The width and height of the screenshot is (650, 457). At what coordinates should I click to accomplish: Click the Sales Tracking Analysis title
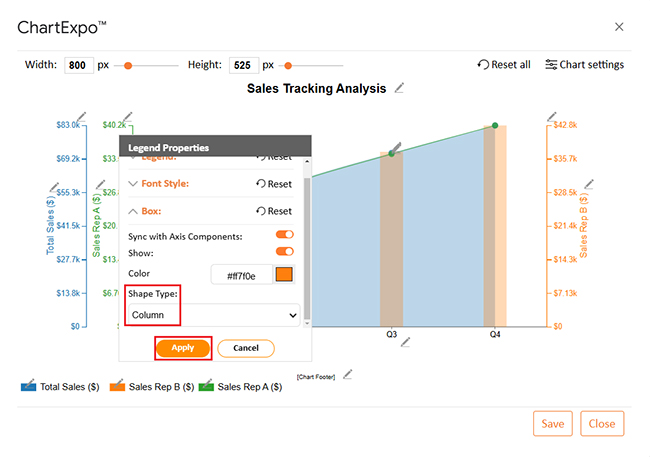(x=316, y=88)
